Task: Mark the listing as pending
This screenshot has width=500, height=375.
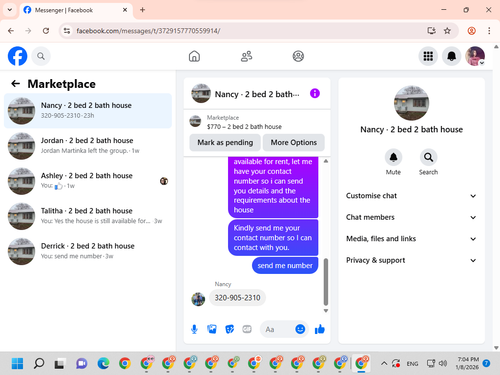Action: tap(225, 143)
